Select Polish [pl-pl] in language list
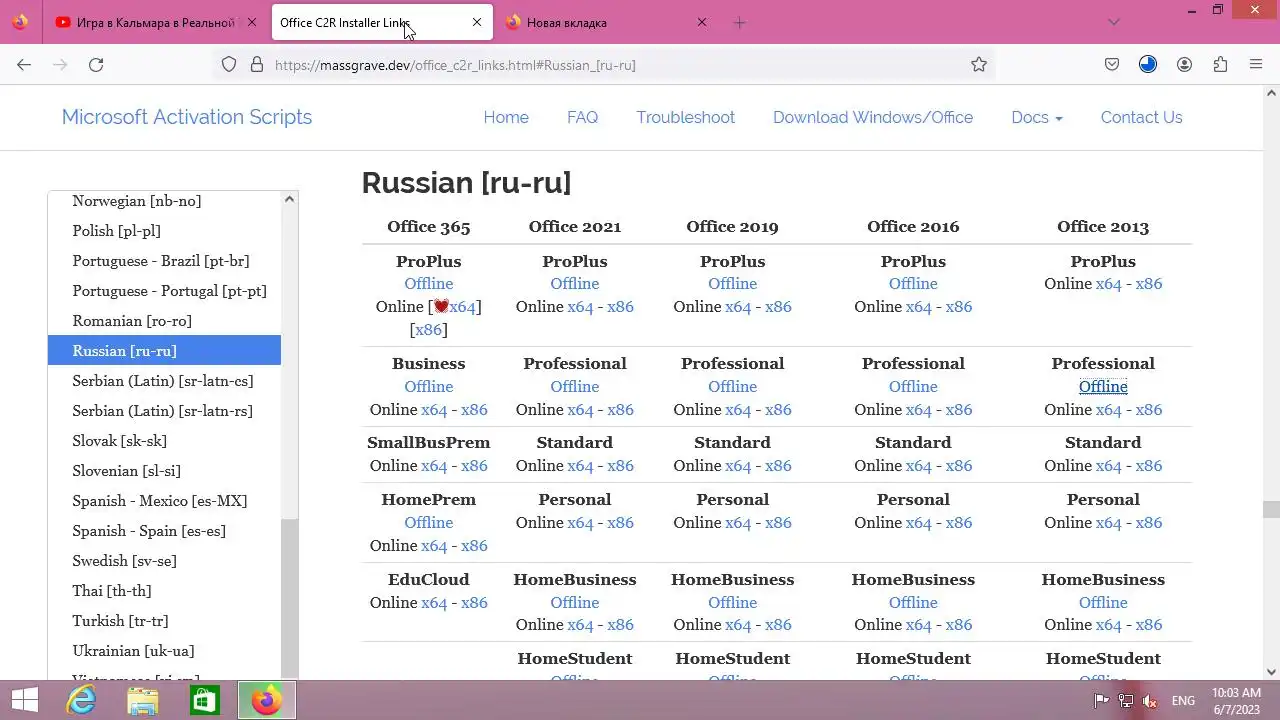 tap(116, 231)
